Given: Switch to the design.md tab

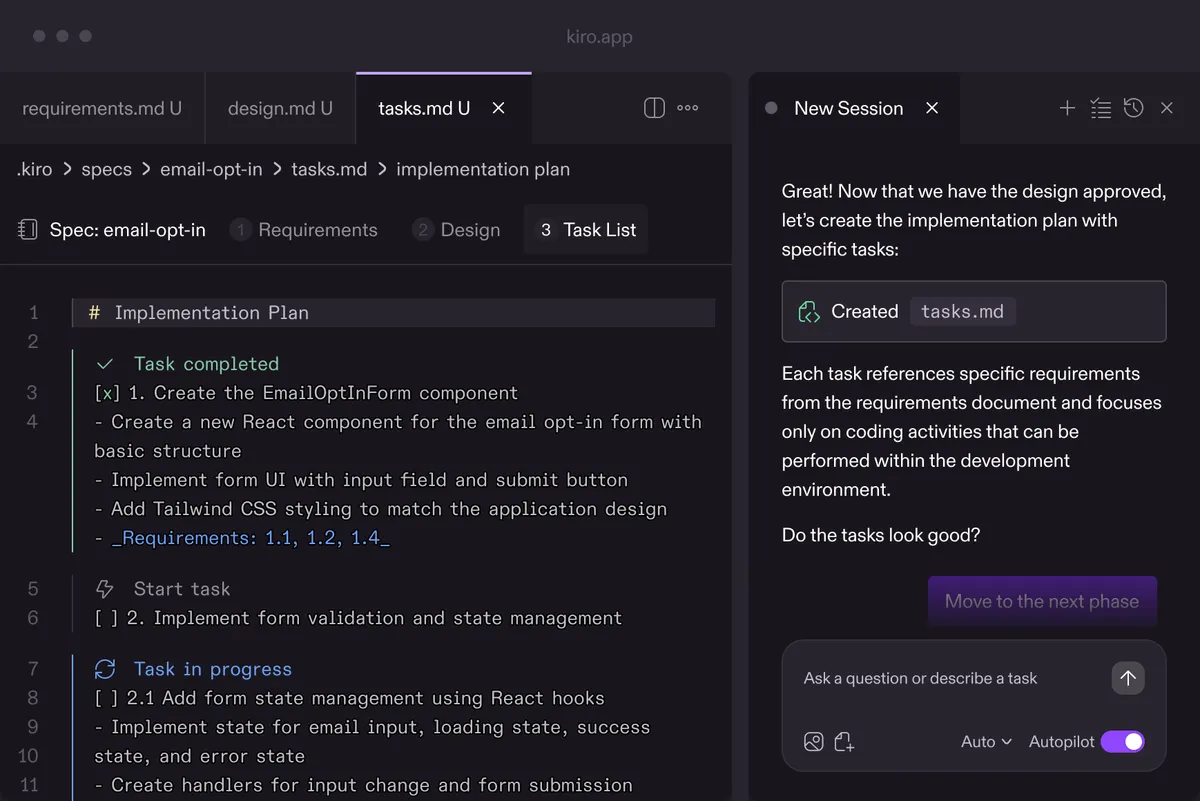Looking at the screenshot, I should [280, 107].
